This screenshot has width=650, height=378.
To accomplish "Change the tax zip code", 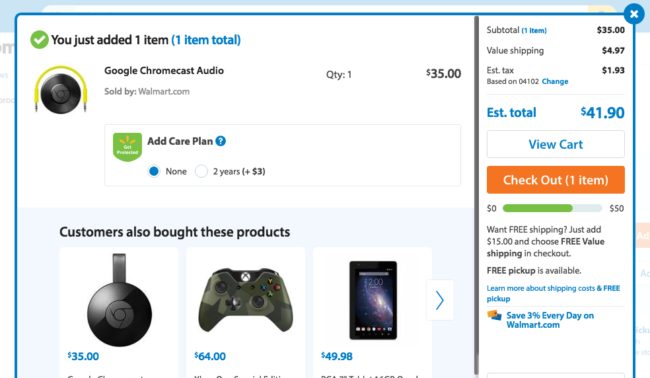I will (x=555, y=82).
